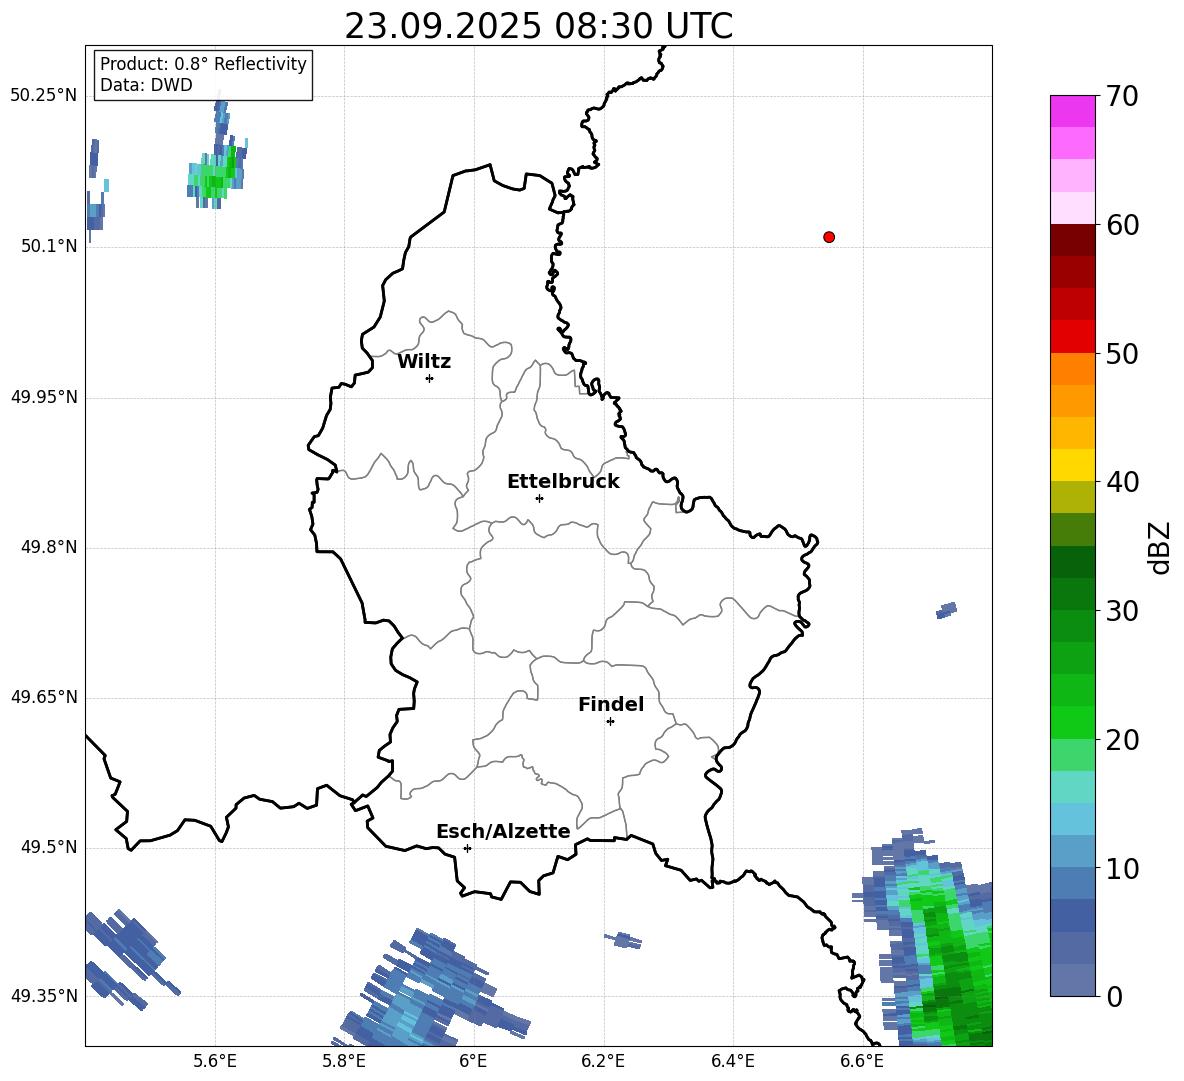Click the 50.1°N latitude axis label
Screen dimensions: 1184x1081
(x=44, y=247)
